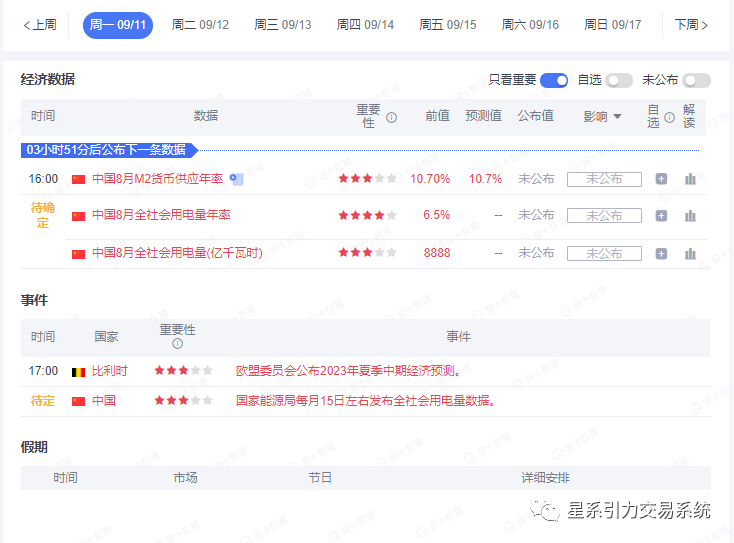Switch to 周日 09/17 tab
Screen dimensions: 734x543
pos(613,25)
